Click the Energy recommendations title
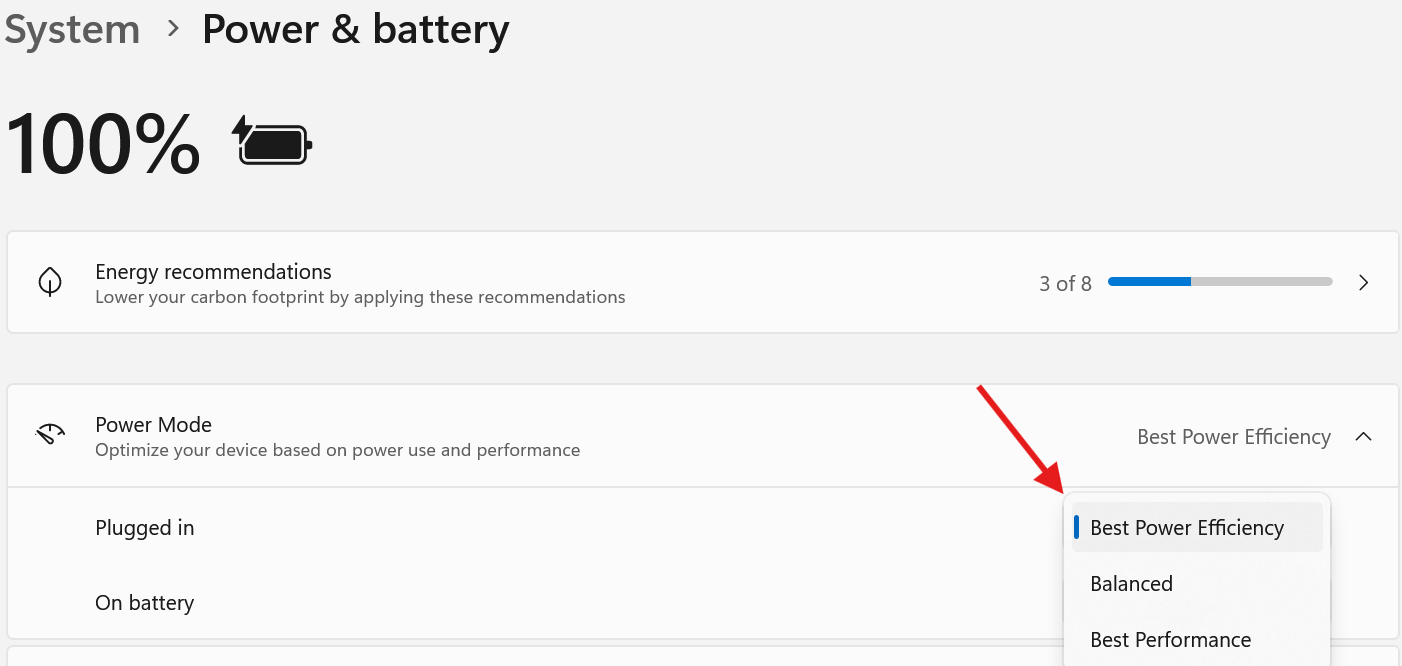The height and width of the screenshot is (666, 1402). 213,272
